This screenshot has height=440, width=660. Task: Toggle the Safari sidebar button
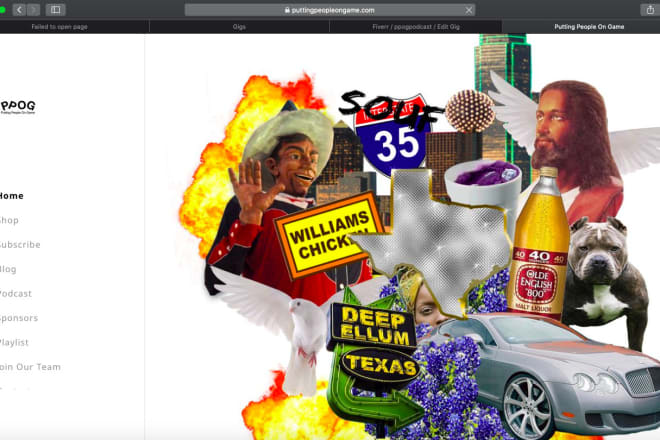coord(56,10)
